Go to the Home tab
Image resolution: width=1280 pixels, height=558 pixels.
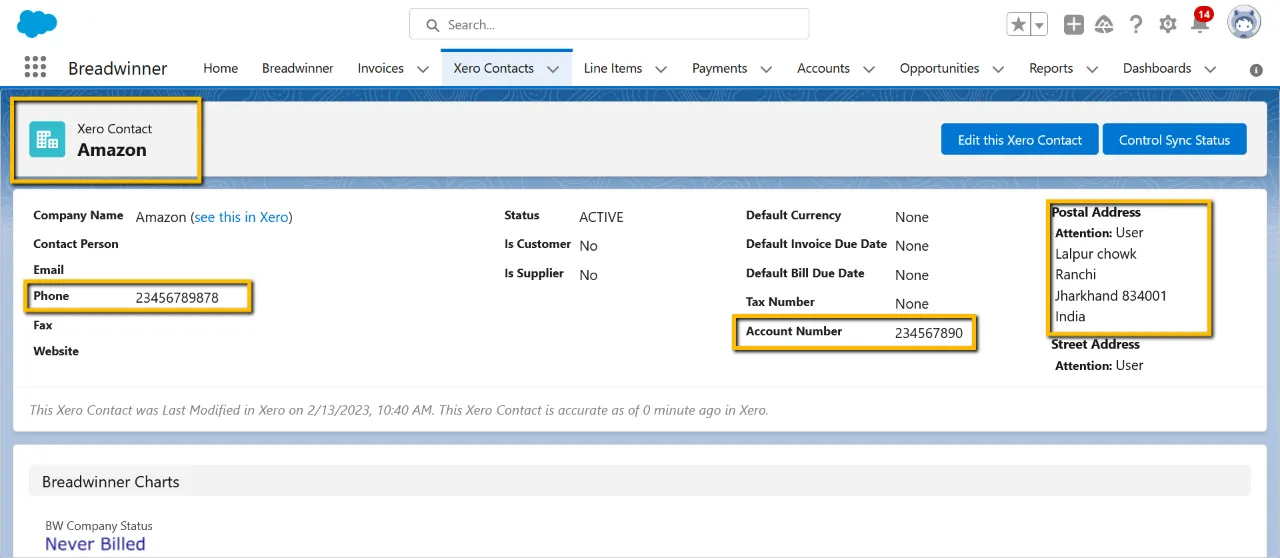click(x=220, y=68)
